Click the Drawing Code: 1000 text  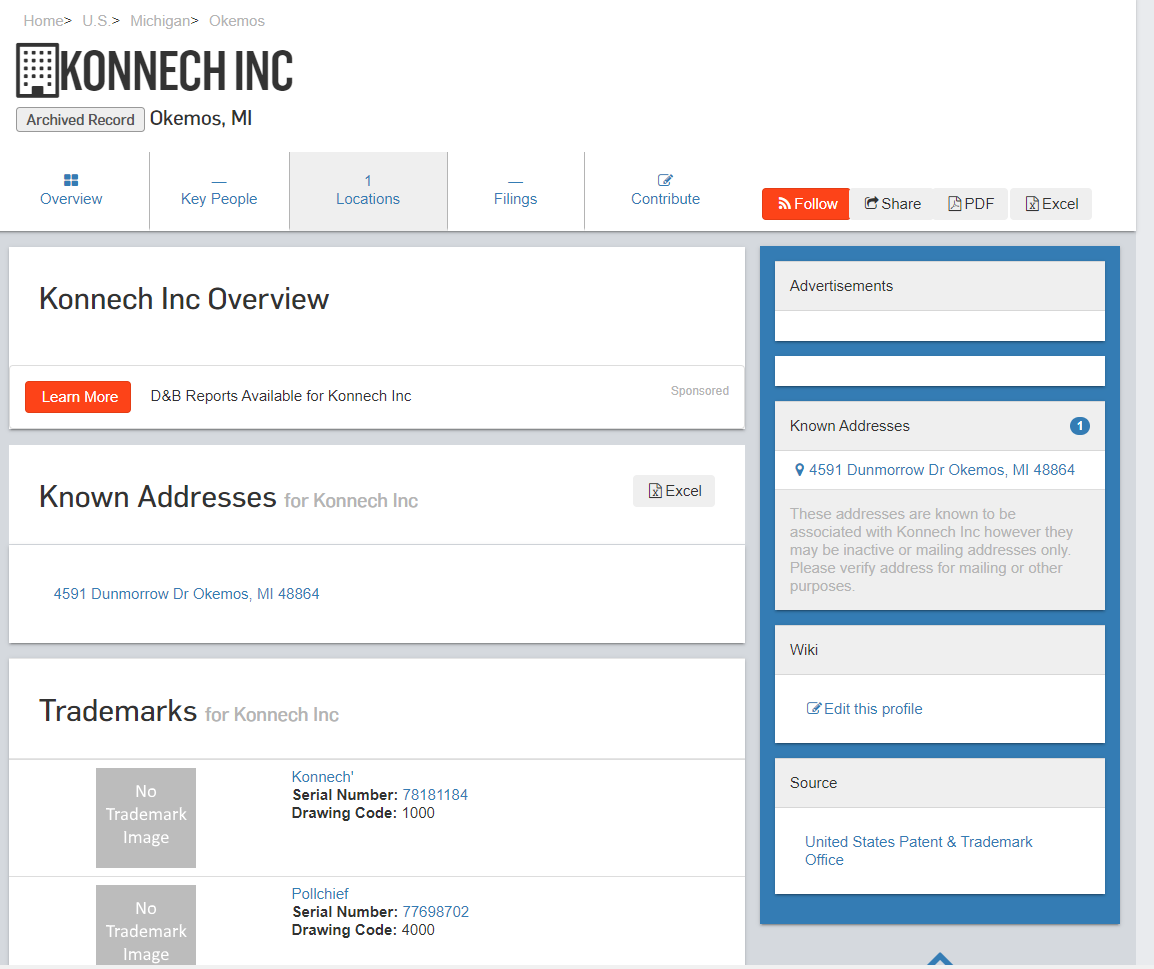[x=364, y=813]
